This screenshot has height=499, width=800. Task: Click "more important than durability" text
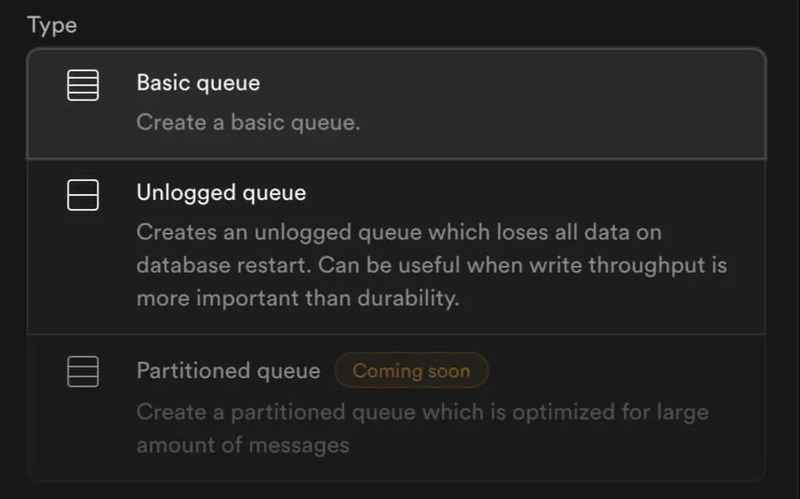point(297,300)
